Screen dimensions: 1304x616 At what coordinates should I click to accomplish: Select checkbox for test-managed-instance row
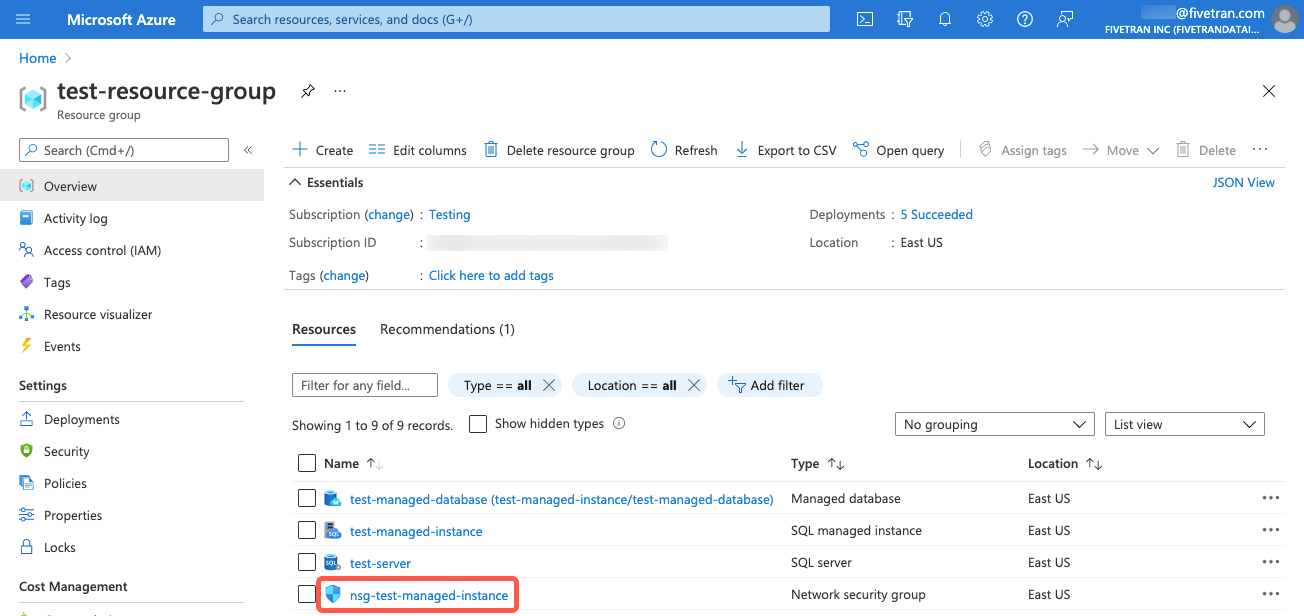[307, 530]
